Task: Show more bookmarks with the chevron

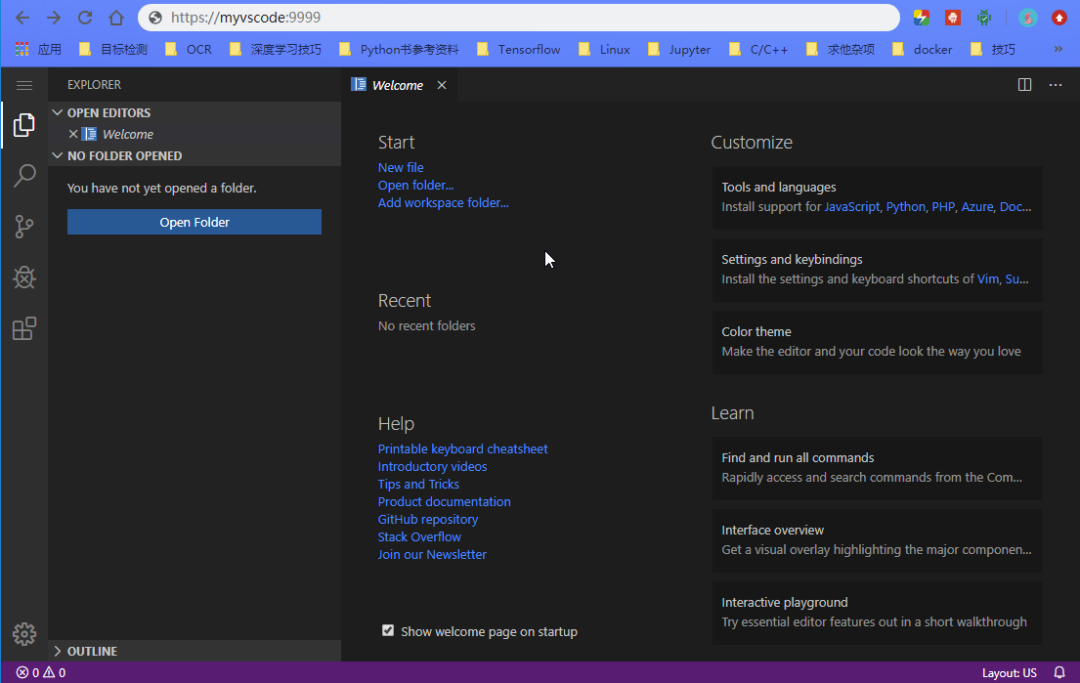Action: click(x=1058, y=49)
